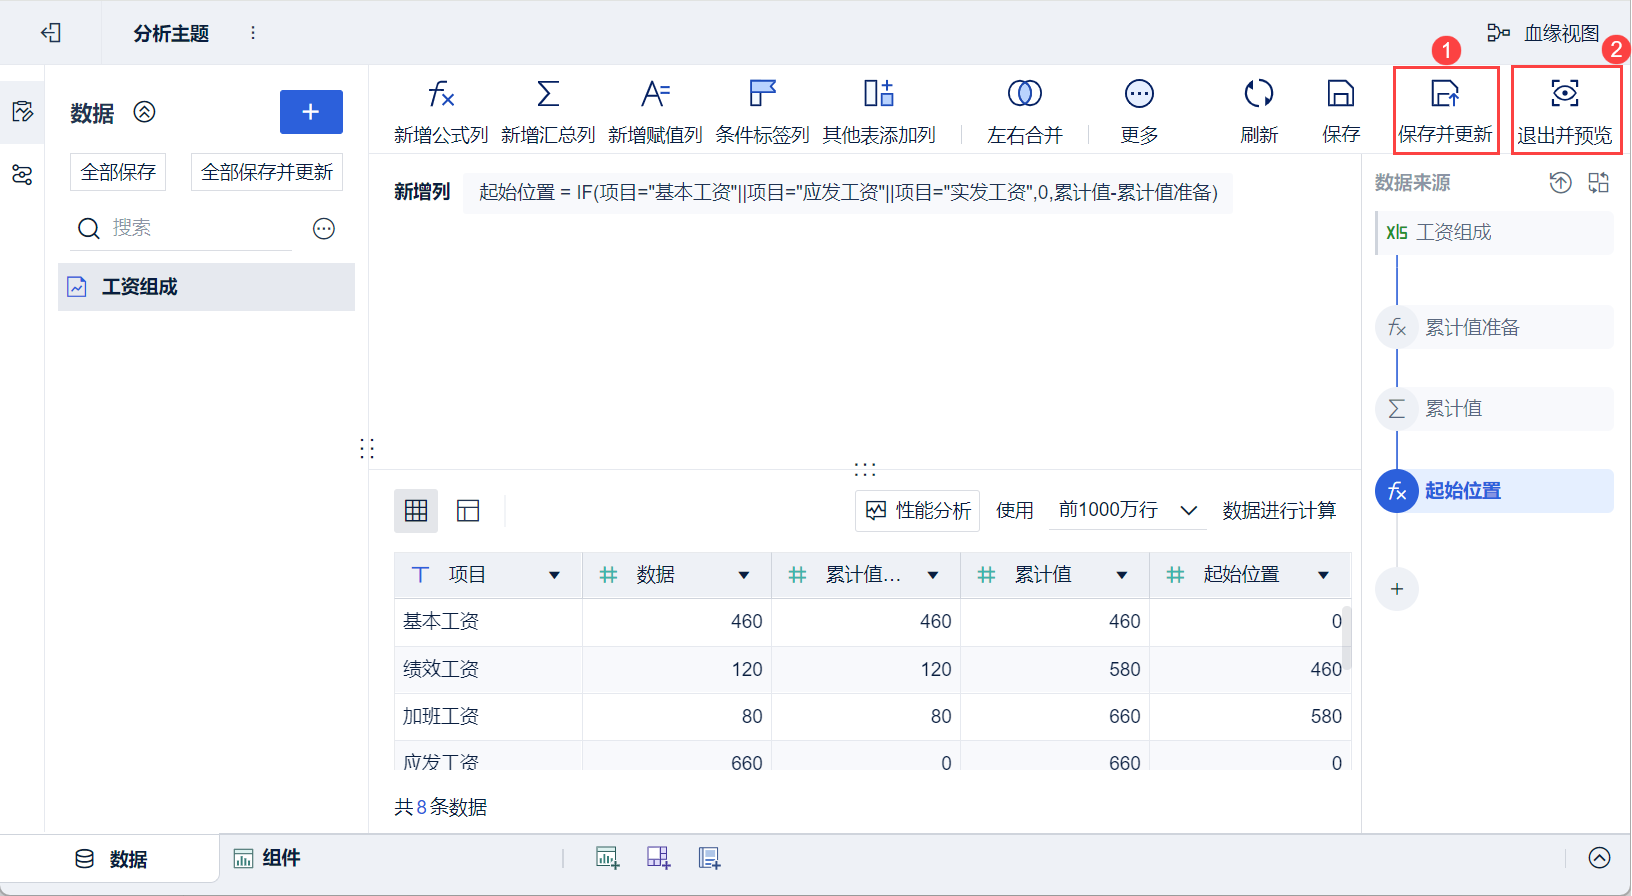
Task: Click the 全部保存并更新 button
Action: tap(266, 172)
